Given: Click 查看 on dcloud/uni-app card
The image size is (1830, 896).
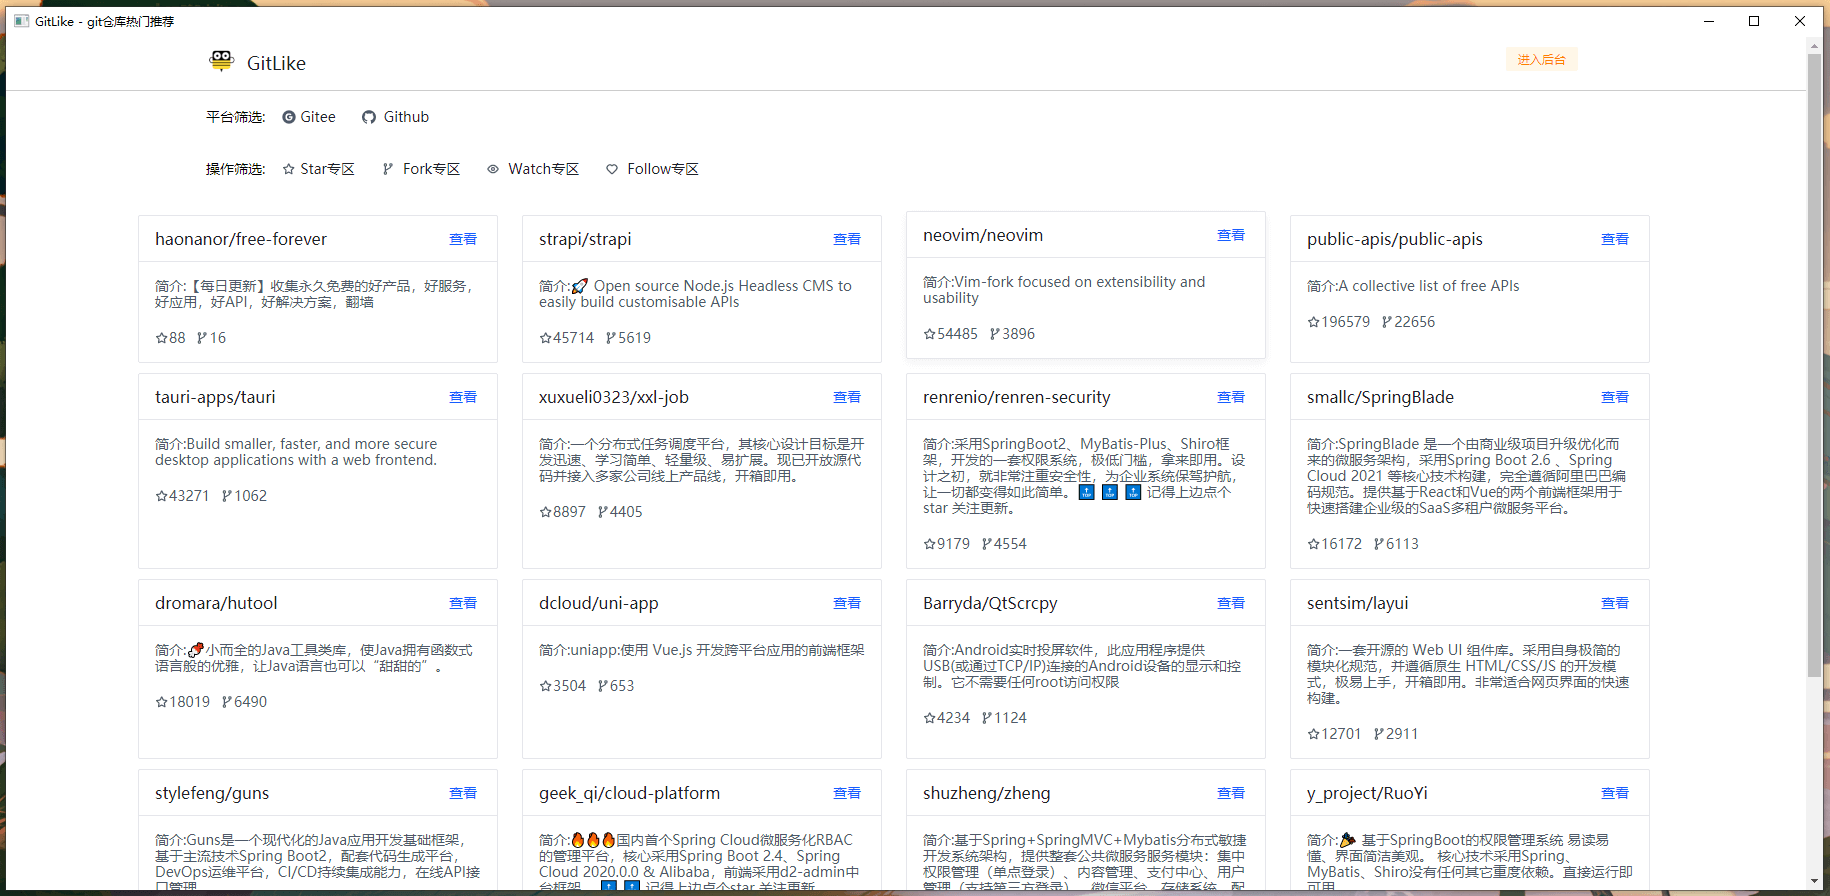Looking at the screenshot, I should pyautogui.click(x=847, y=603).
